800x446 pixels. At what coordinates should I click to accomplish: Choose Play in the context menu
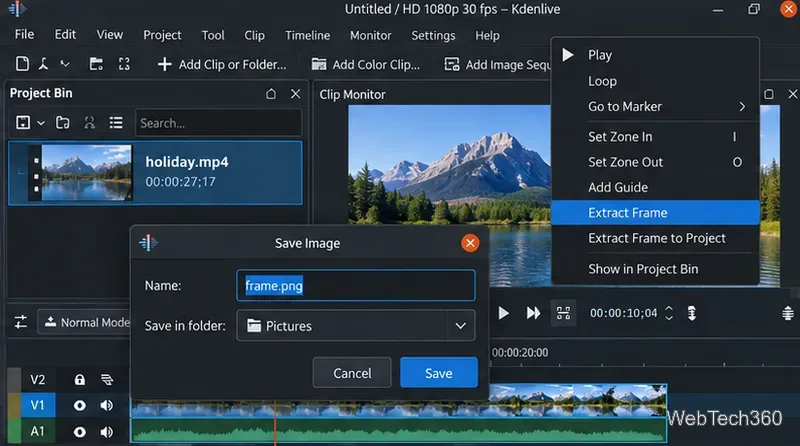click(655, 55)
